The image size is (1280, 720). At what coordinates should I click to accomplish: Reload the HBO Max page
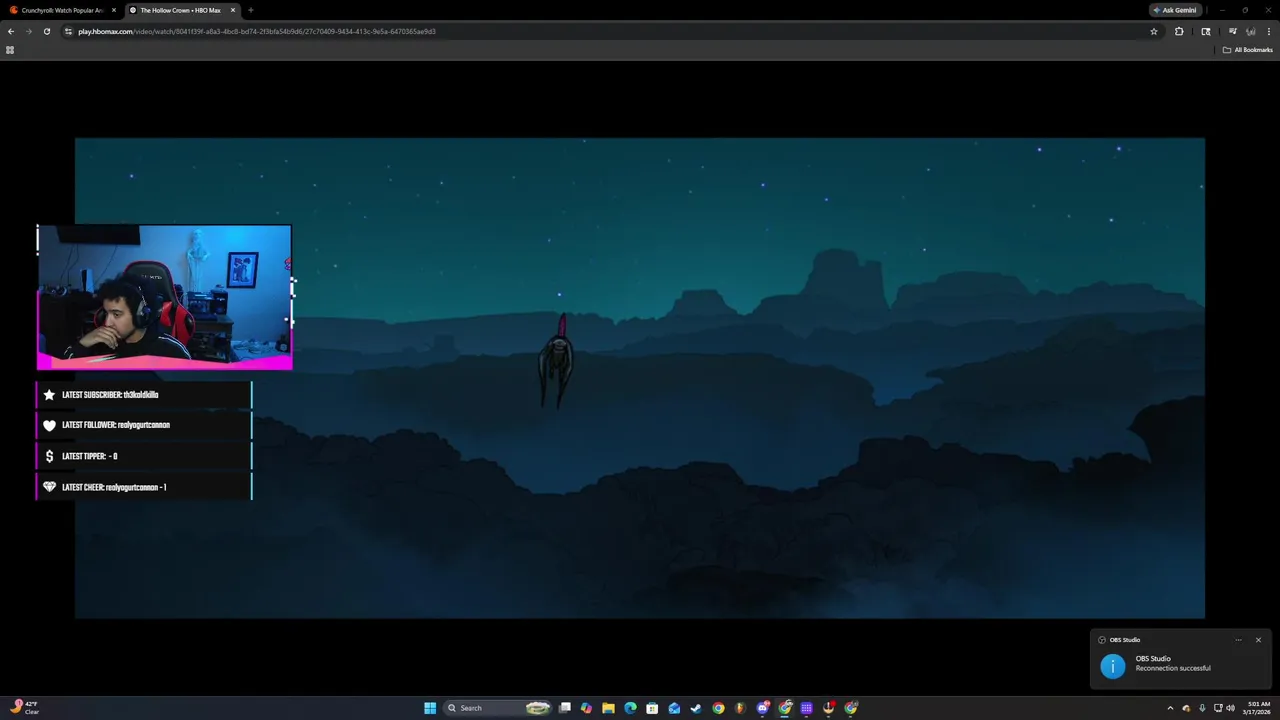pyautogui.click(x=46, y=31)
